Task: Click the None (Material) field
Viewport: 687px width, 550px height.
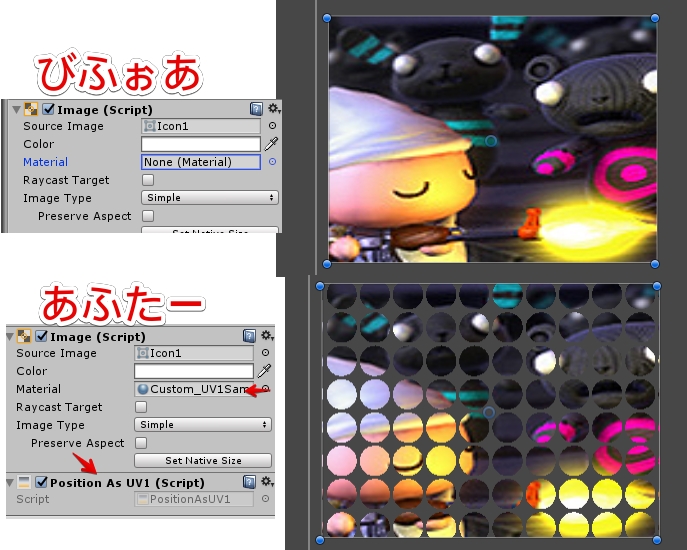Action: click(201, 162)
